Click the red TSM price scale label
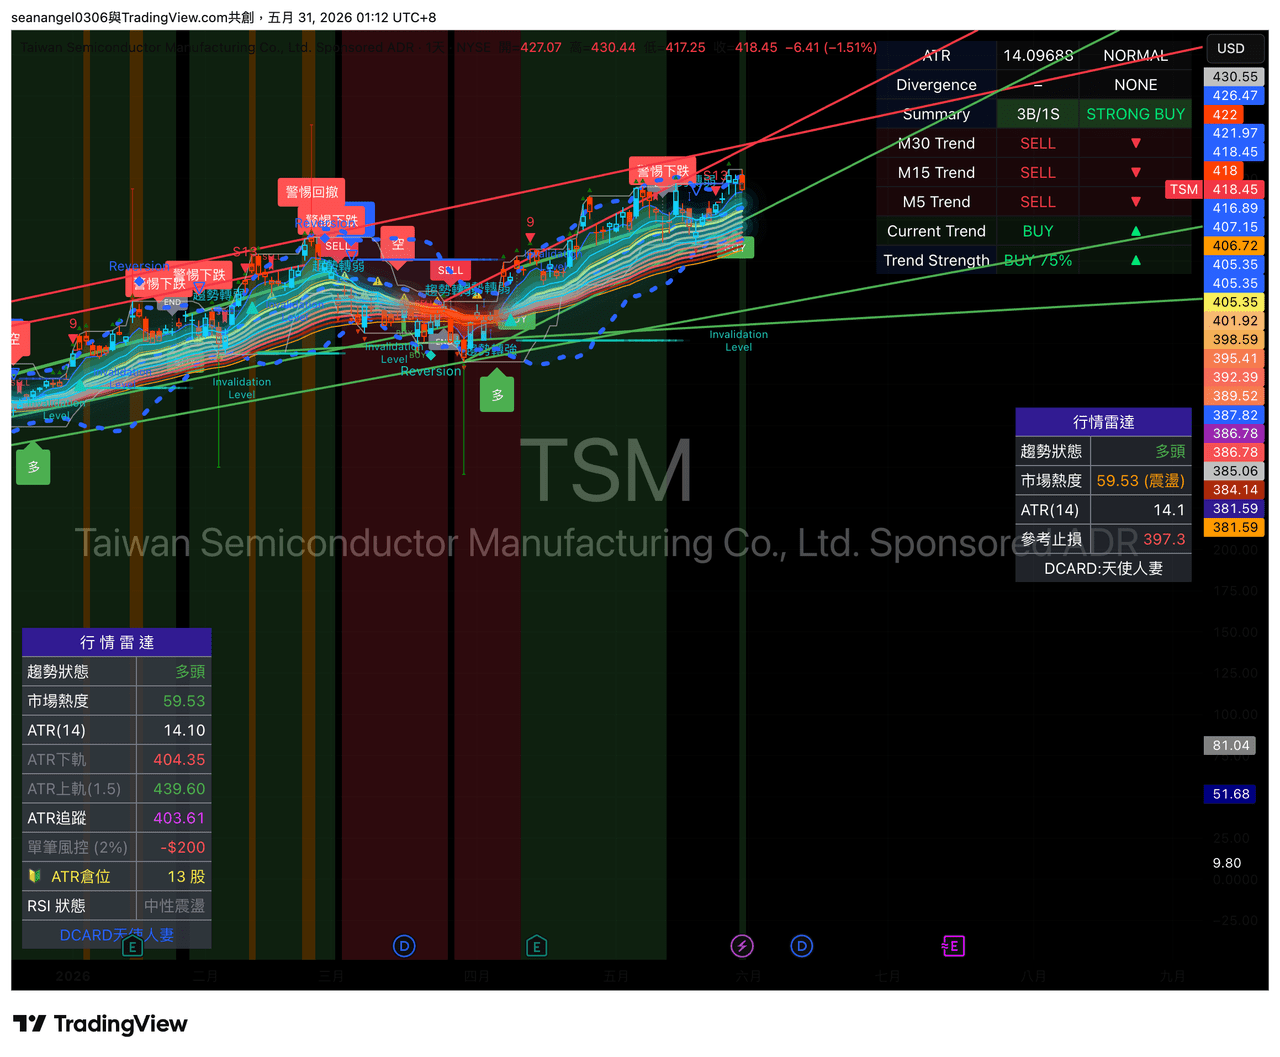1280x1057 pixels. tap(1184, 189)
